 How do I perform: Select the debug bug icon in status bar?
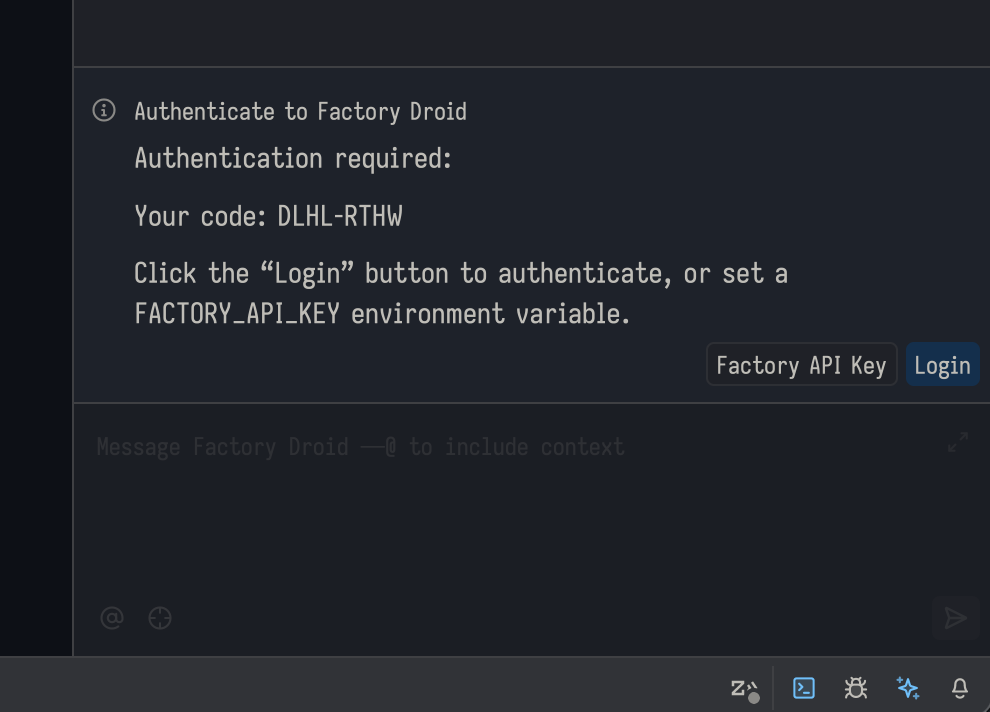[856, 688]
